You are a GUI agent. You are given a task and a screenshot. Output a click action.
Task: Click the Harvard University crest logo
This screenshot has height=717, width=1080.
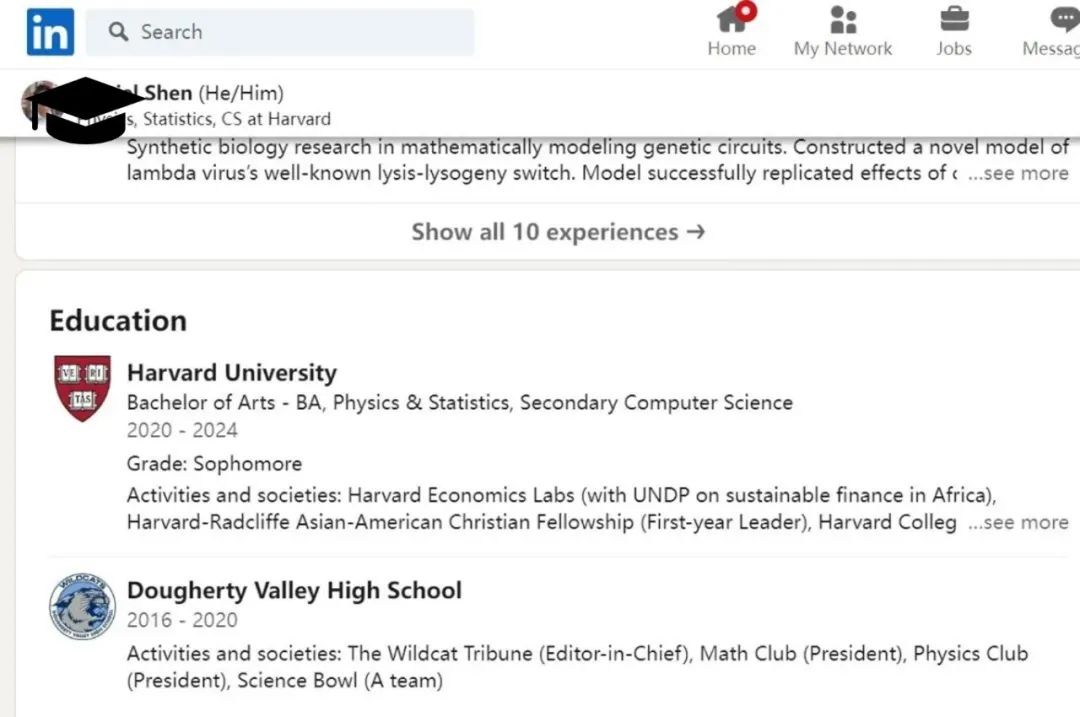(x=82, y=387)
